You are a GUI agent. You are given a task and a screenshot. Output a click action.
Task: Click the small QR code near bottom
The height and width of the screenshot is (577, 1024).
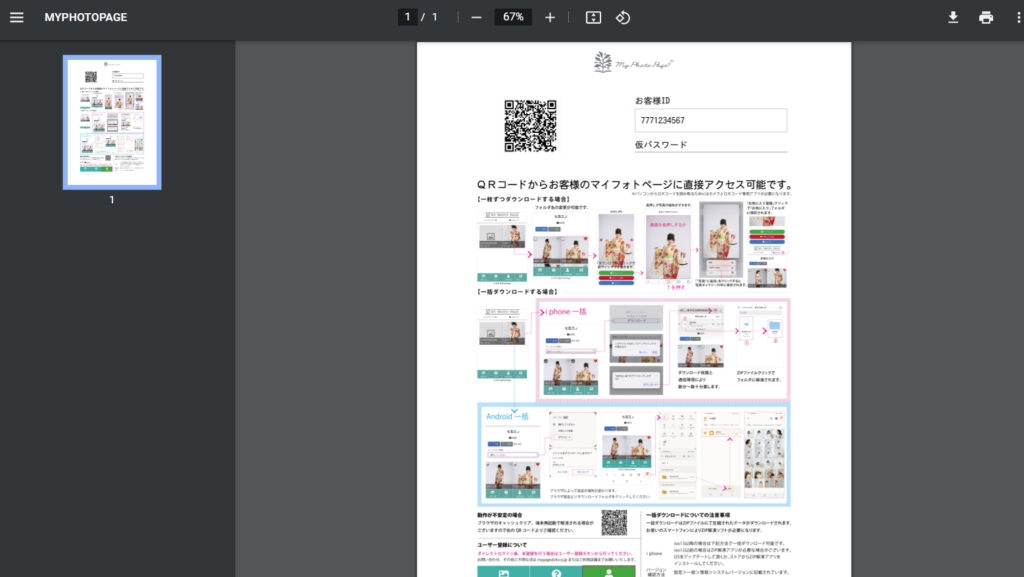tap(614, 523)
